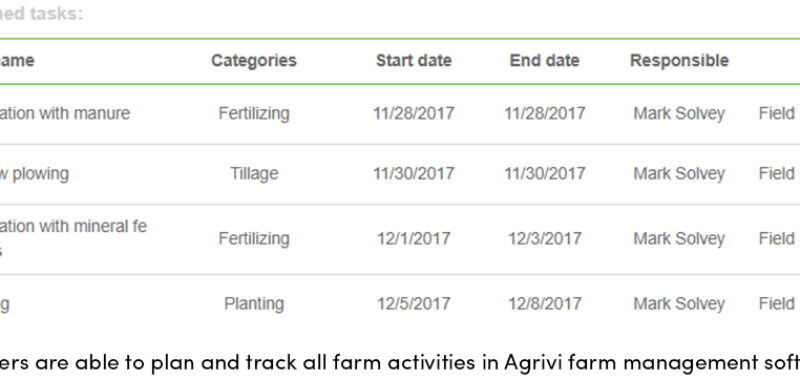Viewport: 800px width, 380px height.
Task: Click Field cell in the Planting row
Action: 777,304
